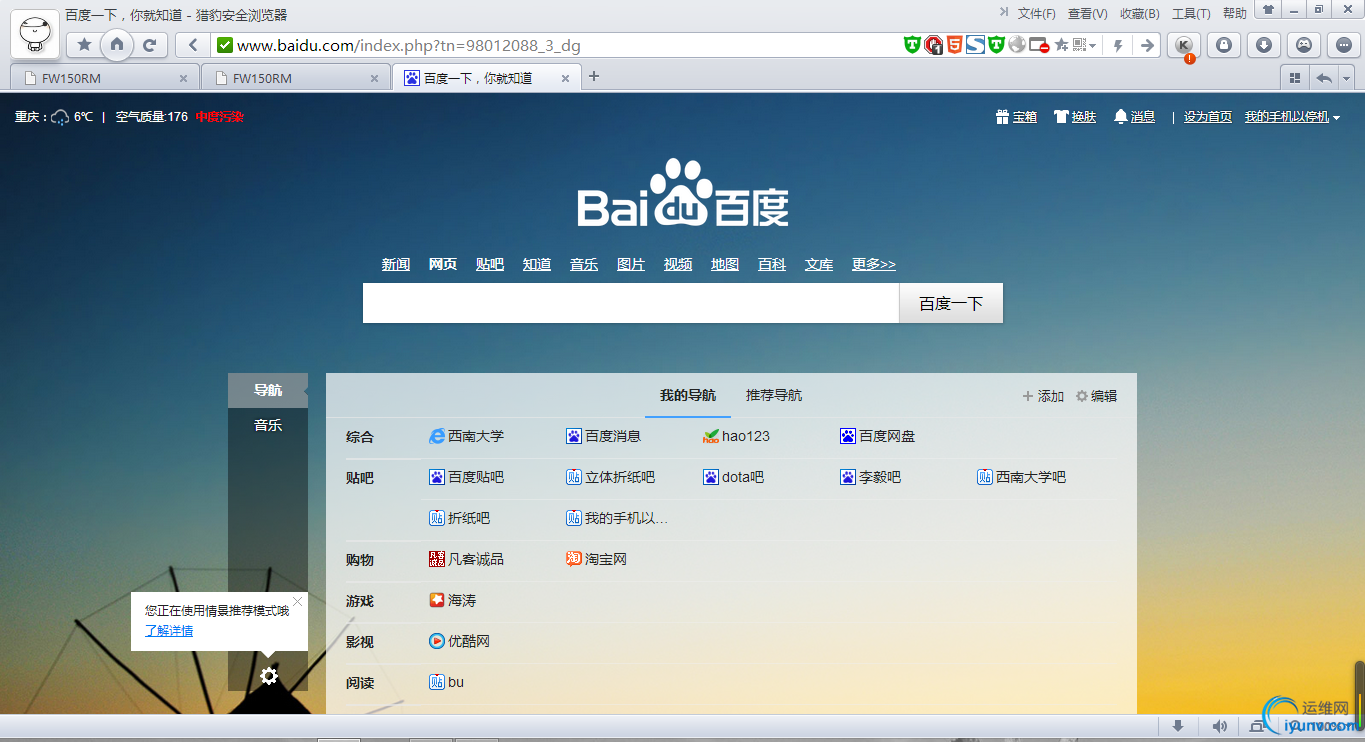
Task: Open the 收藏(B) menu
Action: [x=1140, y=13]
